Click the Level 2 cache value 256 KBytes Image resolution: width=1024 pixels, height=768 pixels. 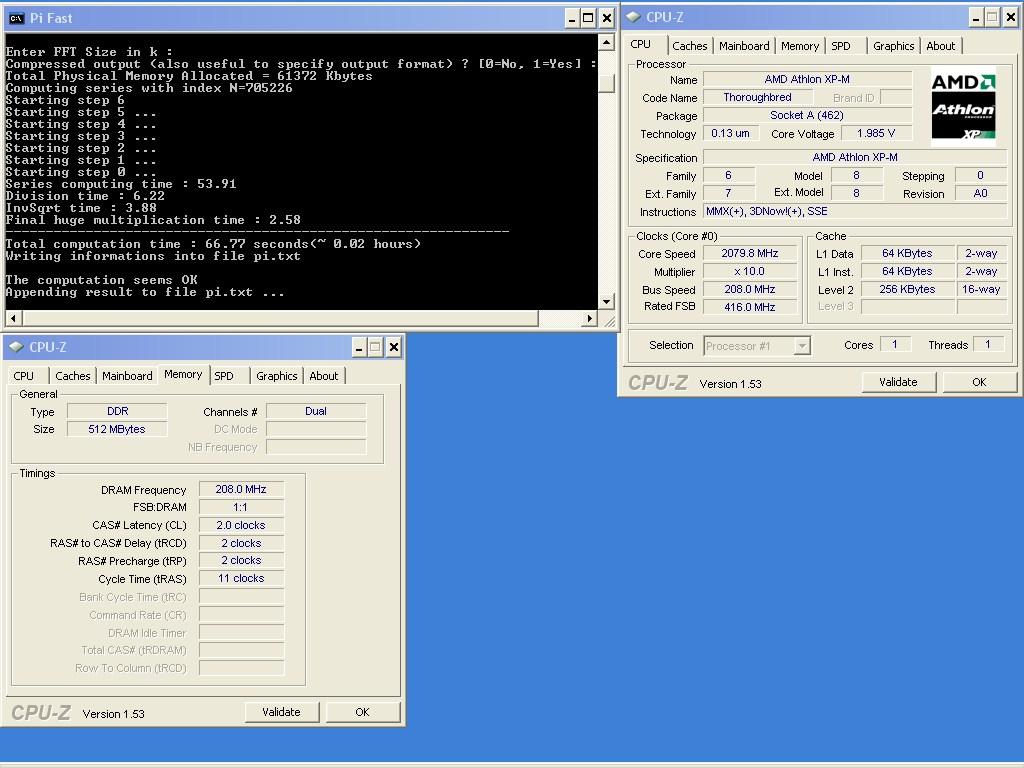(907, 289)
